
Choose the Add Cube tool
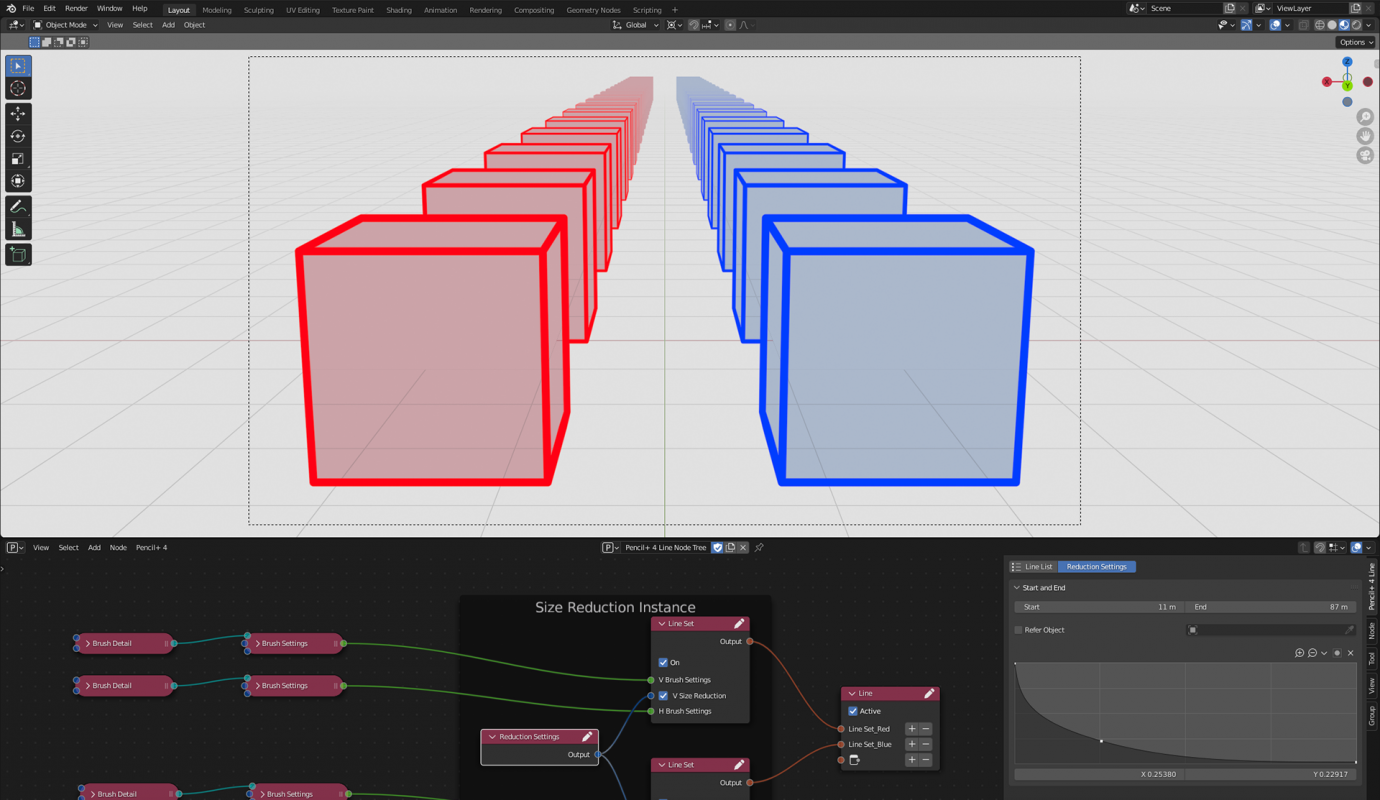(x=17, y=254)
